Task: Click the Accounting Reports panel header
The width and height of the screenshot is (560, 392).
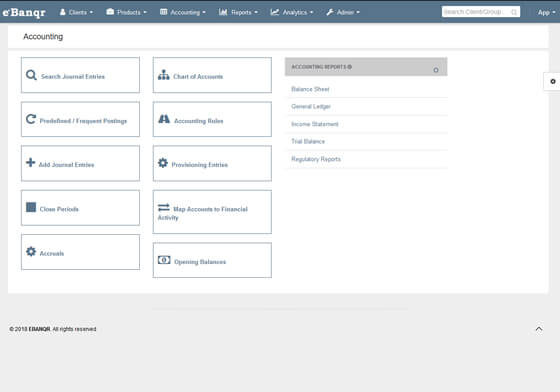Action: point(366,67)
